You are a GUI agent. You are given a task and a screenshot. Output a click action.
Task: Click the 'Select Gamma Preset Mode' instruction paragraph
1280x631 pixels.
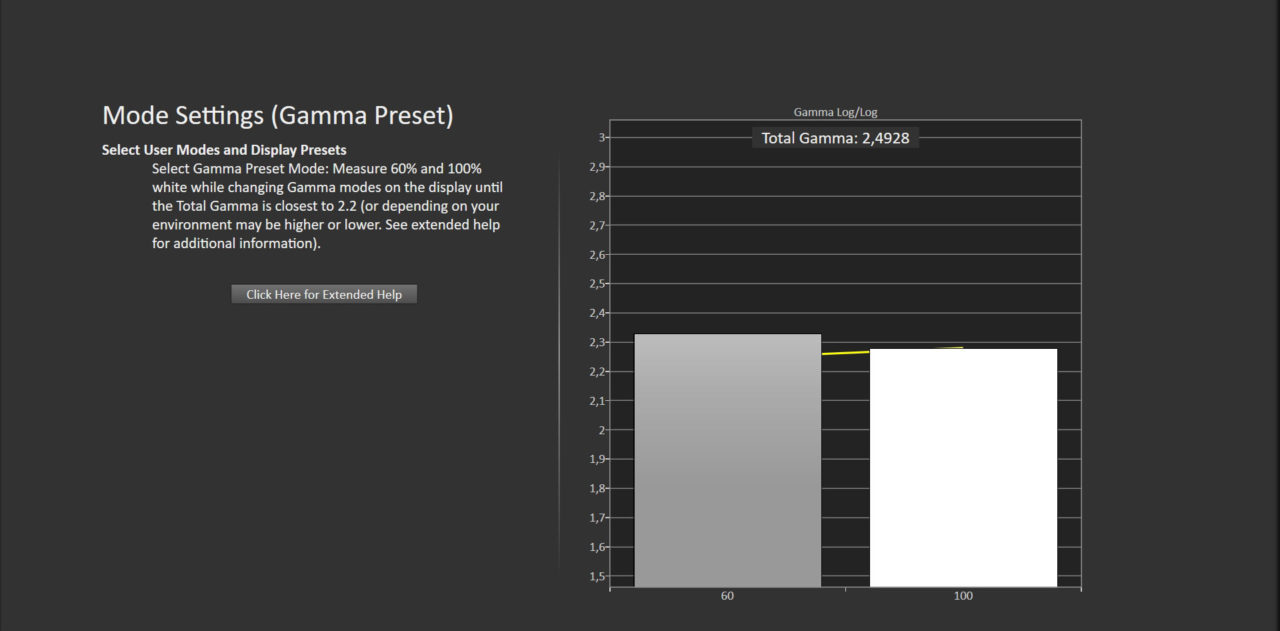coord(327,205)
